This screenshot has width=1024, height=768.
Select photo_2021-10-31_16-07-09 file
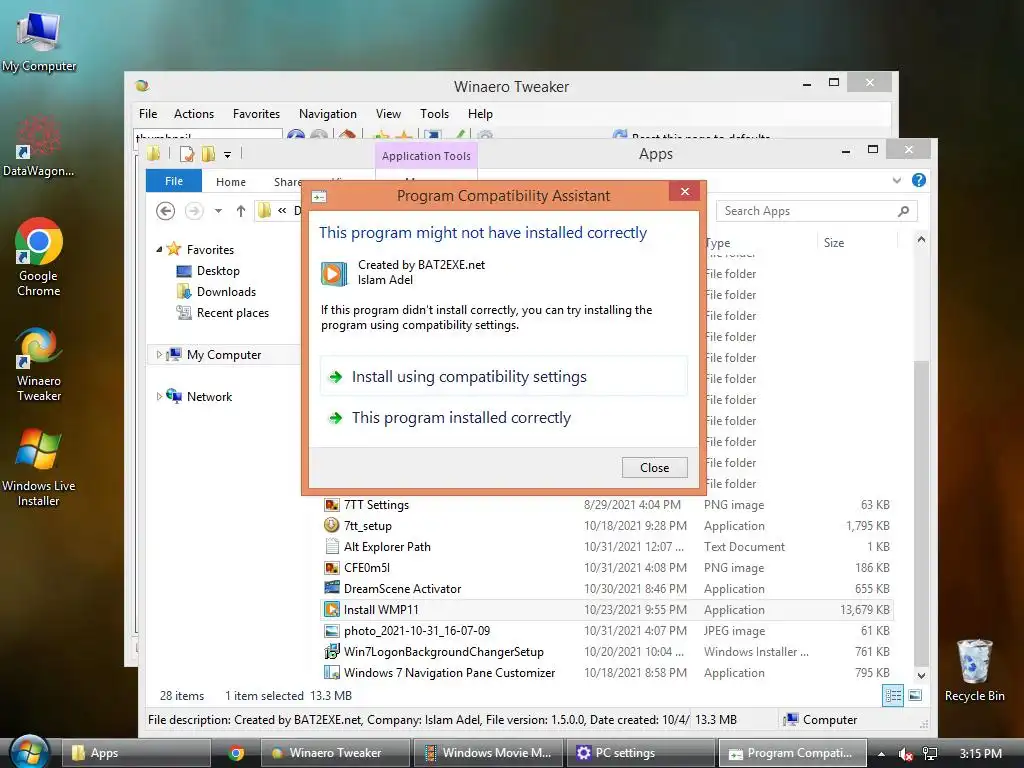pyautogui.click(x=607, y=631)
